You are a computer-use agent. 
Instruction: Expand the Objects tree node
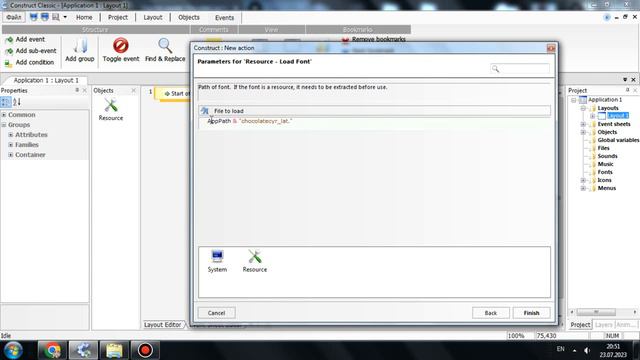click(x=583, y=132)
